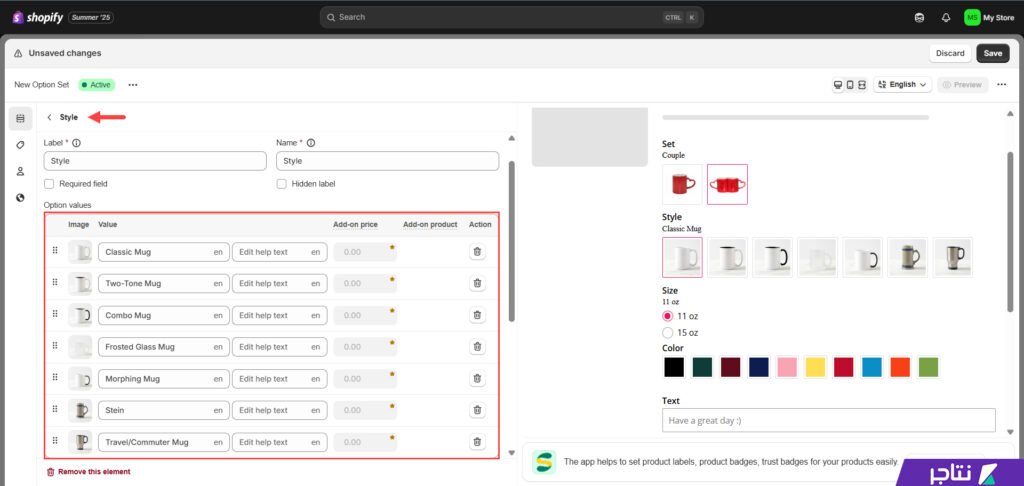Open more options menu next to Preview
The height and width of the screenshot is (486, 1024).
coord(1002,85)
